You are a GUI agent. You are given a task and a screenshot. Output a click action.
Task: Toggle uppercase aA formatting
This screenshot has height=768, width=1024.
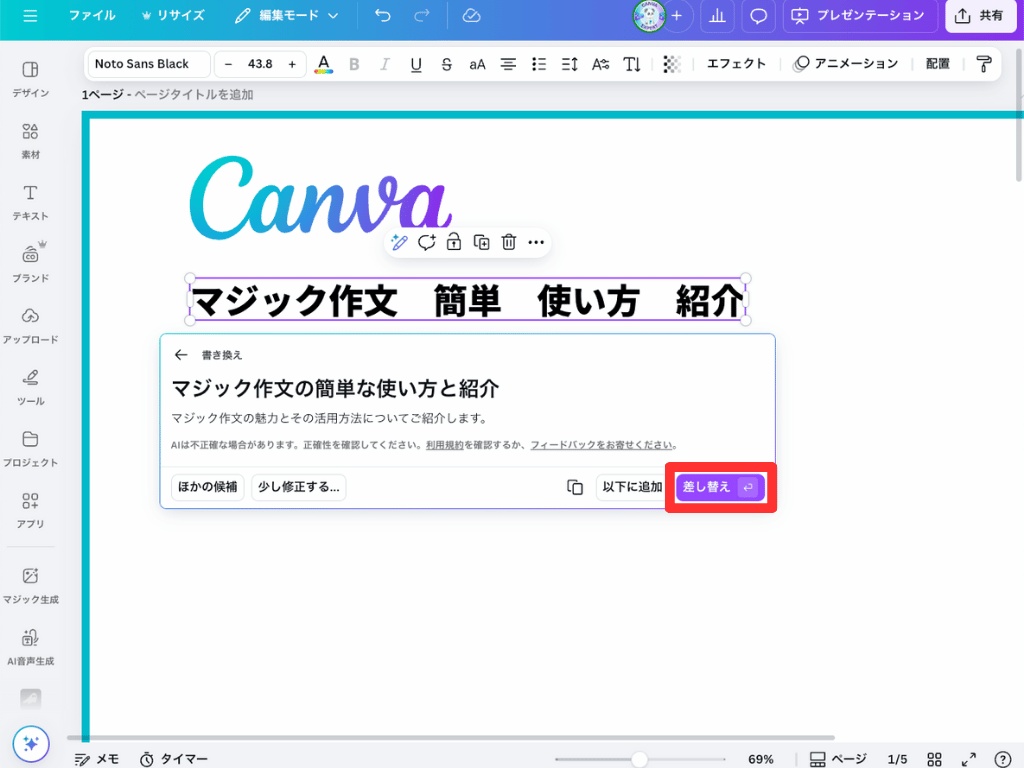coord(477,64)
